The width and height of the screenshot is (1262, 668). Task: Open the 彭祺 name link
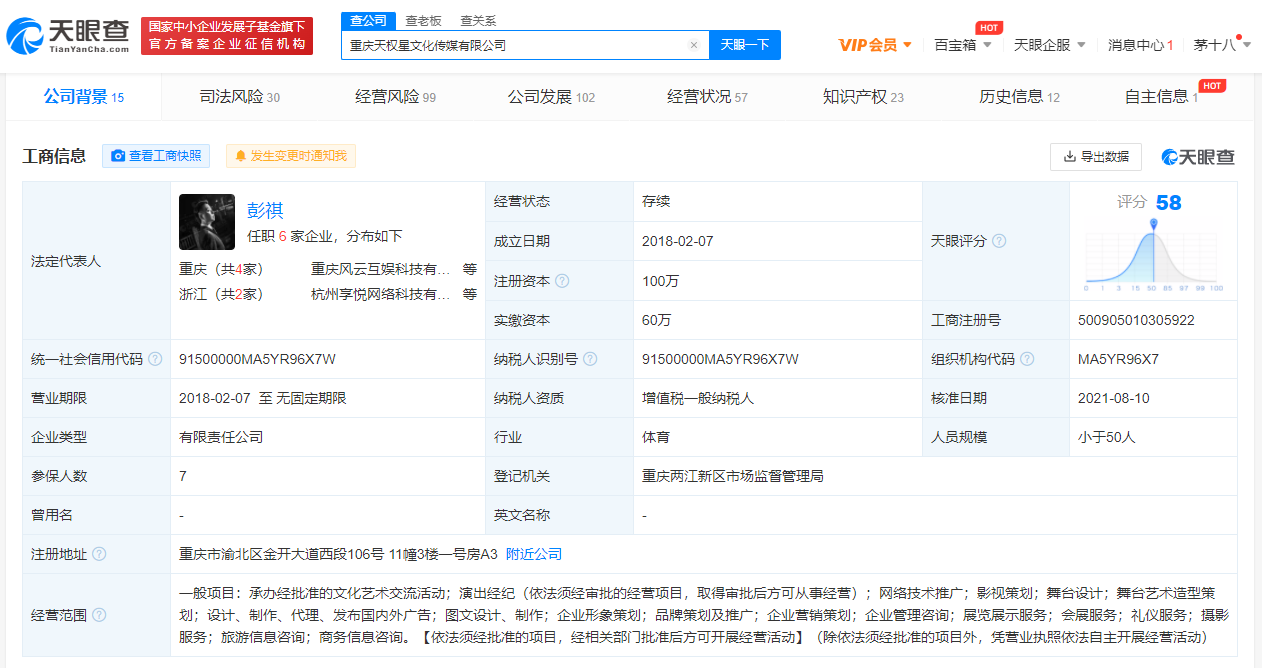click(x=266, y=210)
